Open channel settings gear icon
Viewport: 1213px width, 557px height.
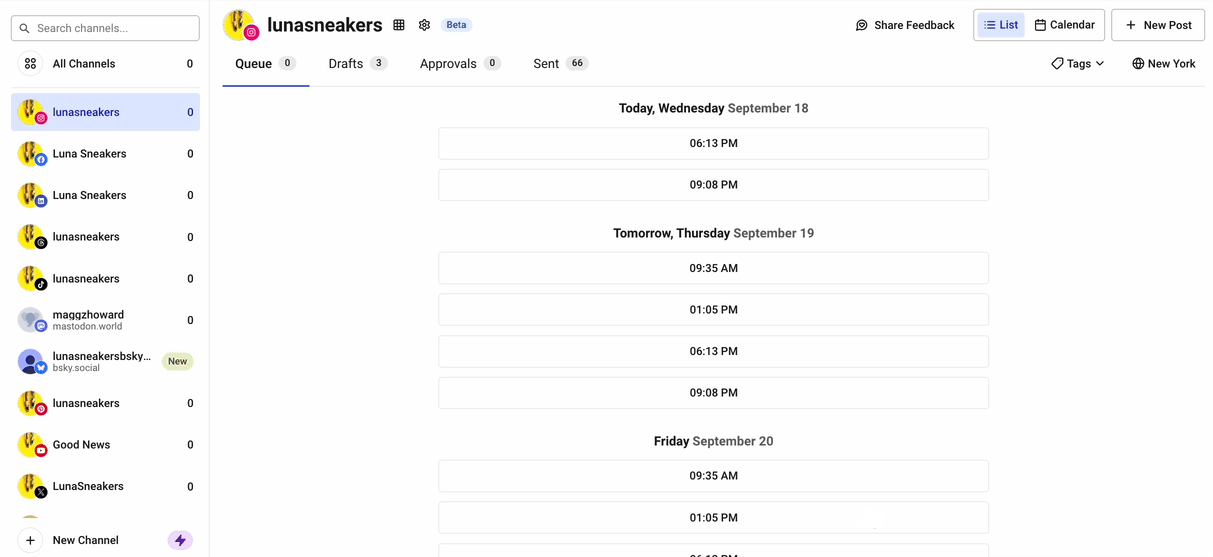pos(424,25)
